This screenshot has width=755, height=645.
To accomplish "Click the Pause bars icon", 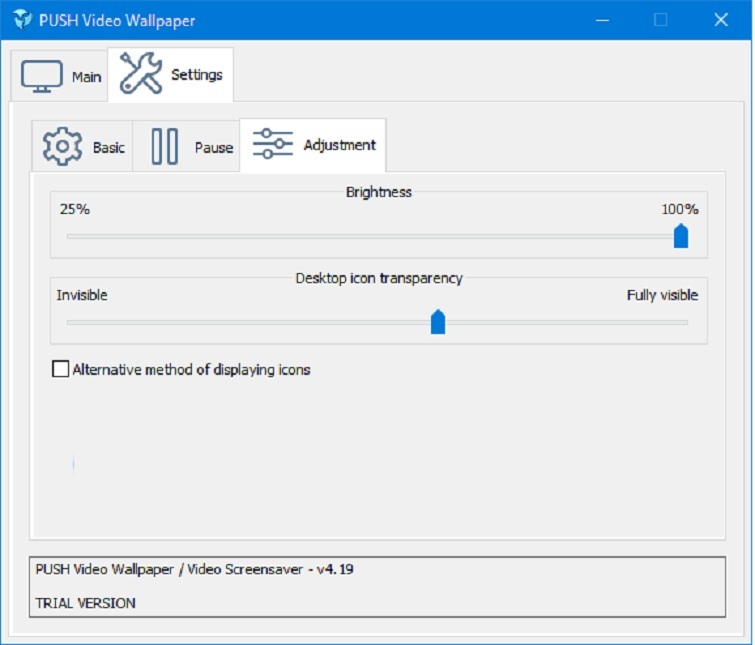I will (x=164, y=146).
